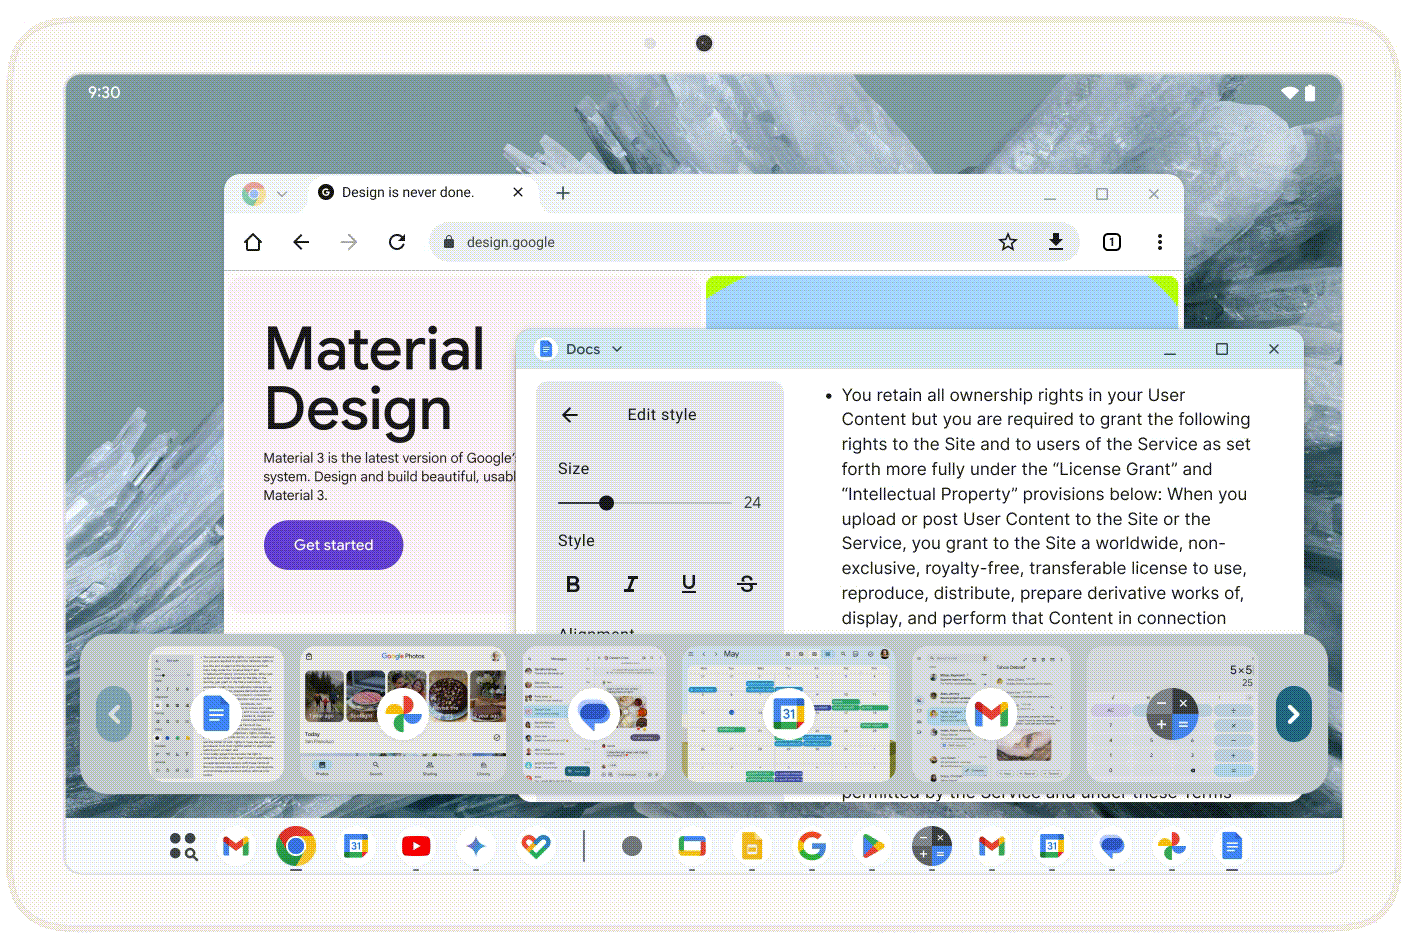Click the 'Material Design' heading in Chrome

[375, 379]
